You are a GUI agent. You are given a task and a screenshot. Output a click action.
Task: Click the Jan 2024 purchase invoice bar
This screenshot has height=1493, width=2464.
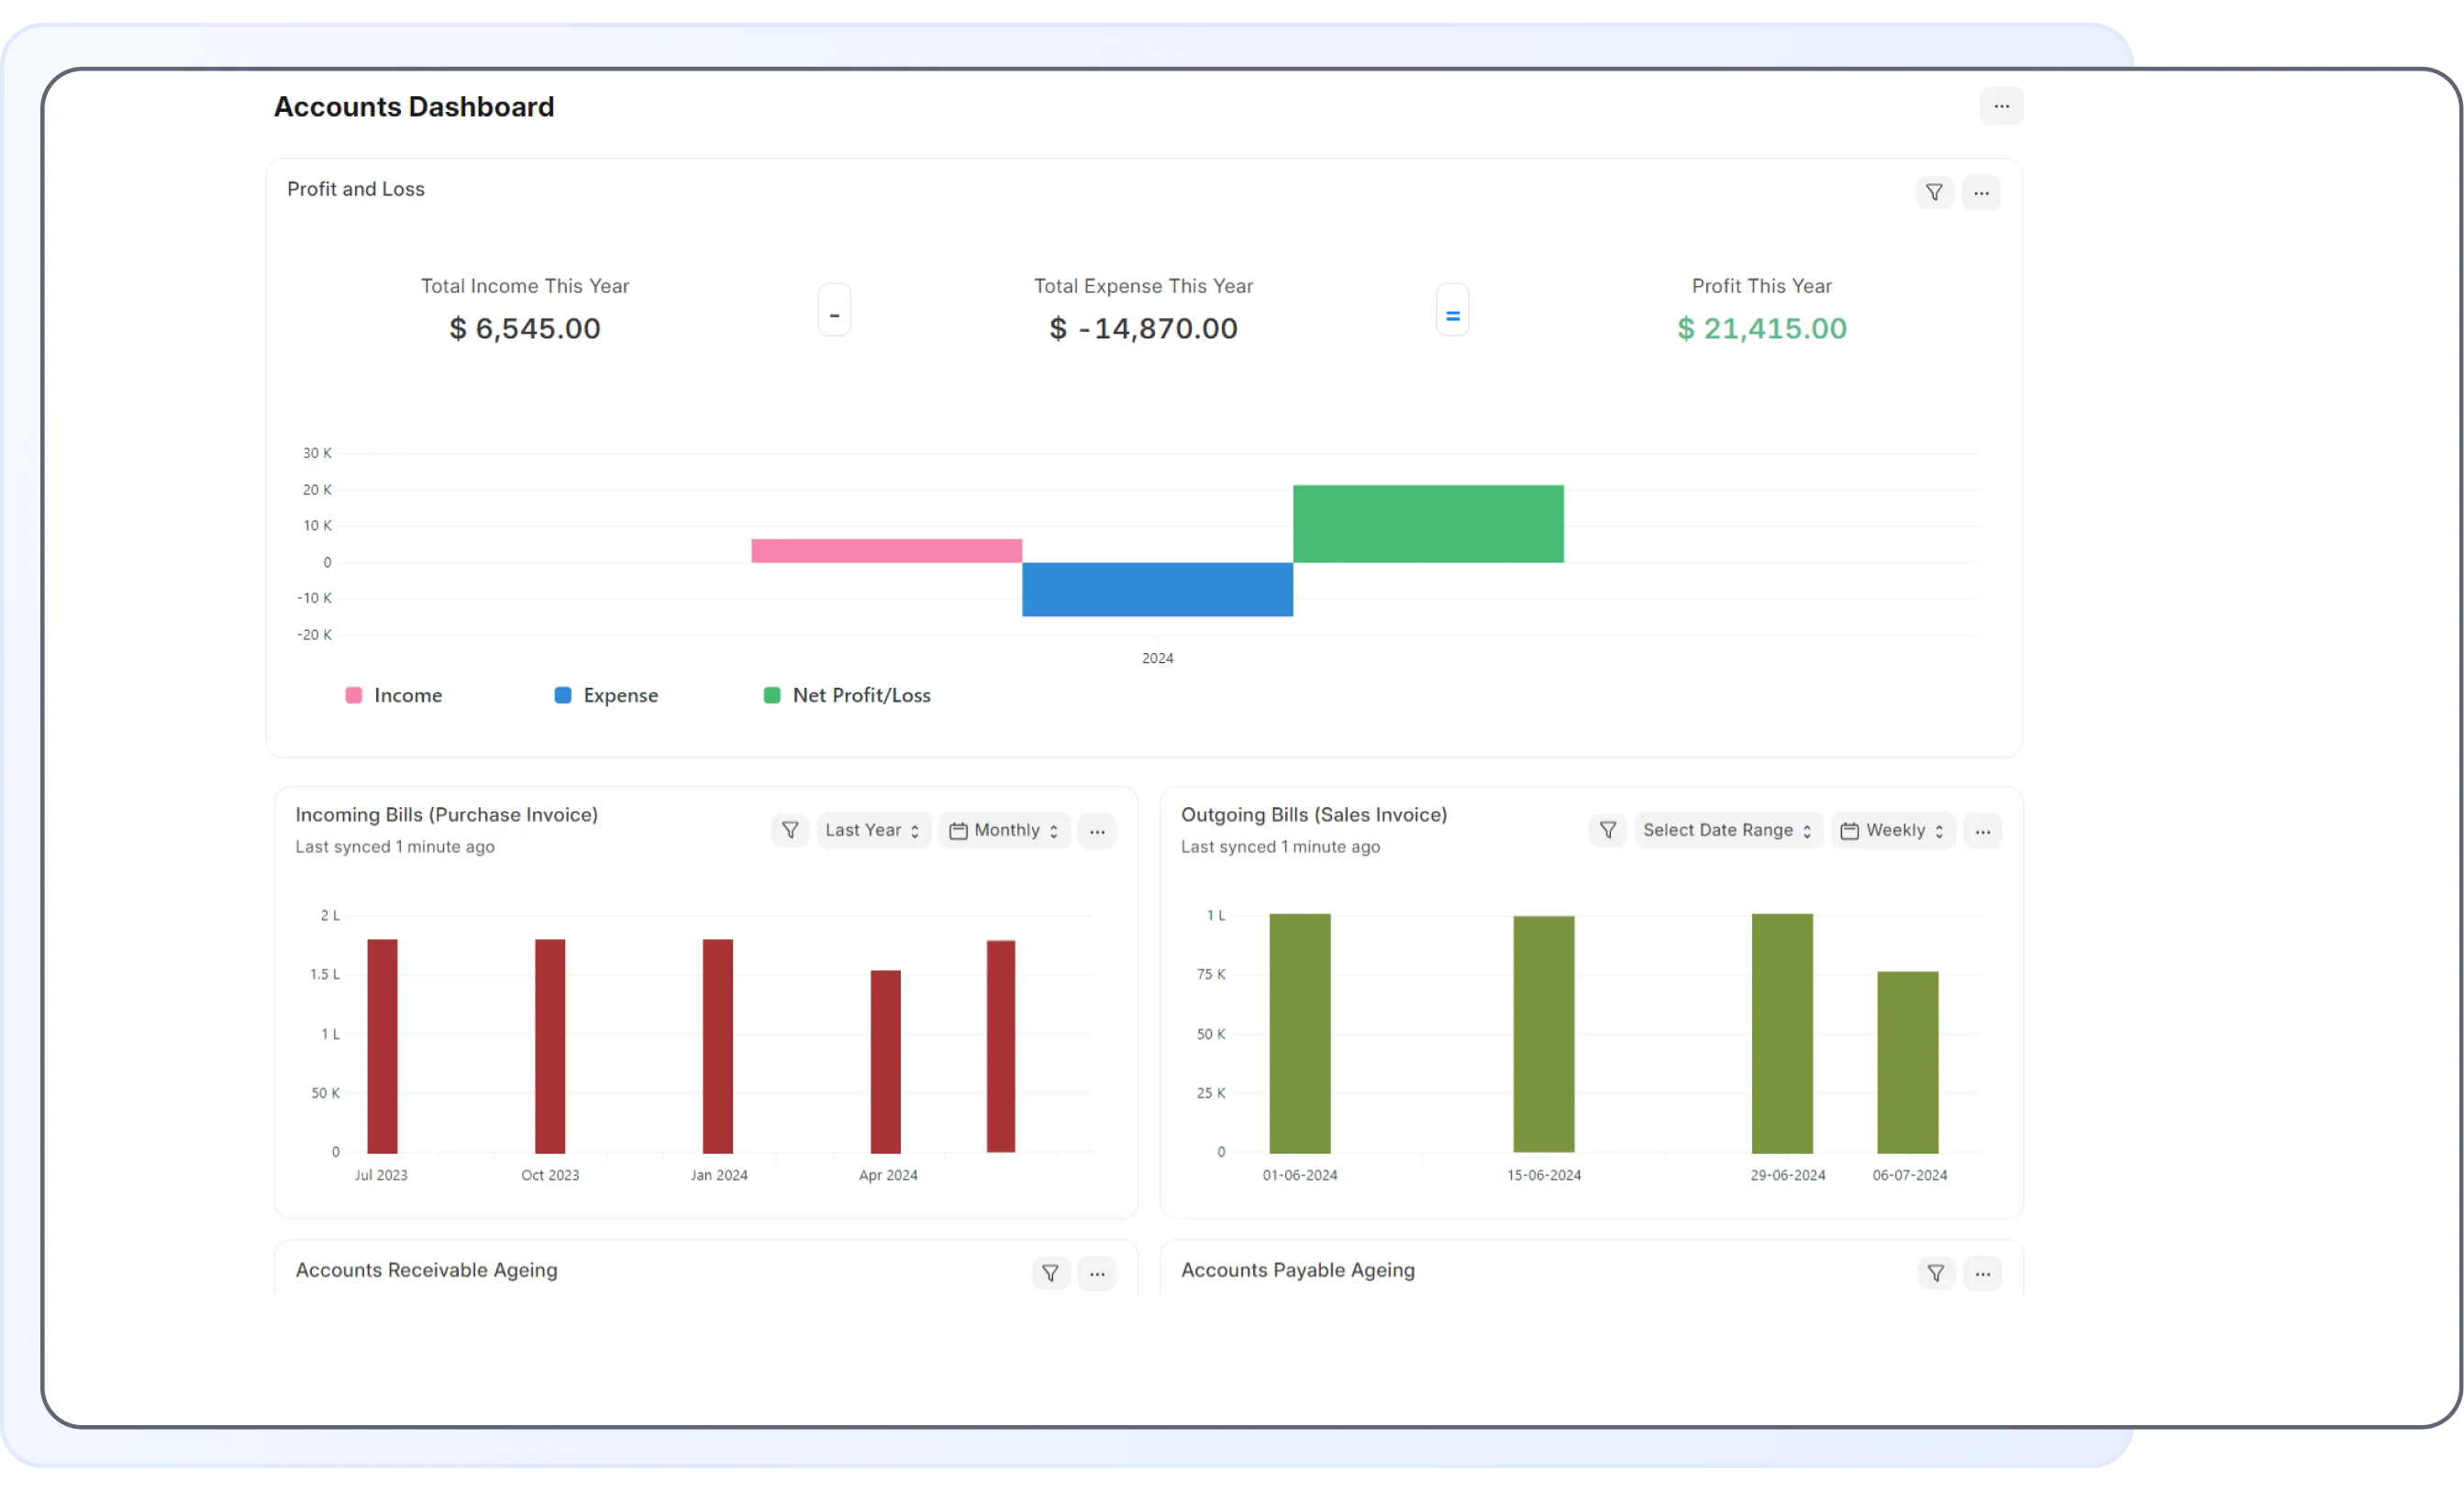[x=717, y=1045]
